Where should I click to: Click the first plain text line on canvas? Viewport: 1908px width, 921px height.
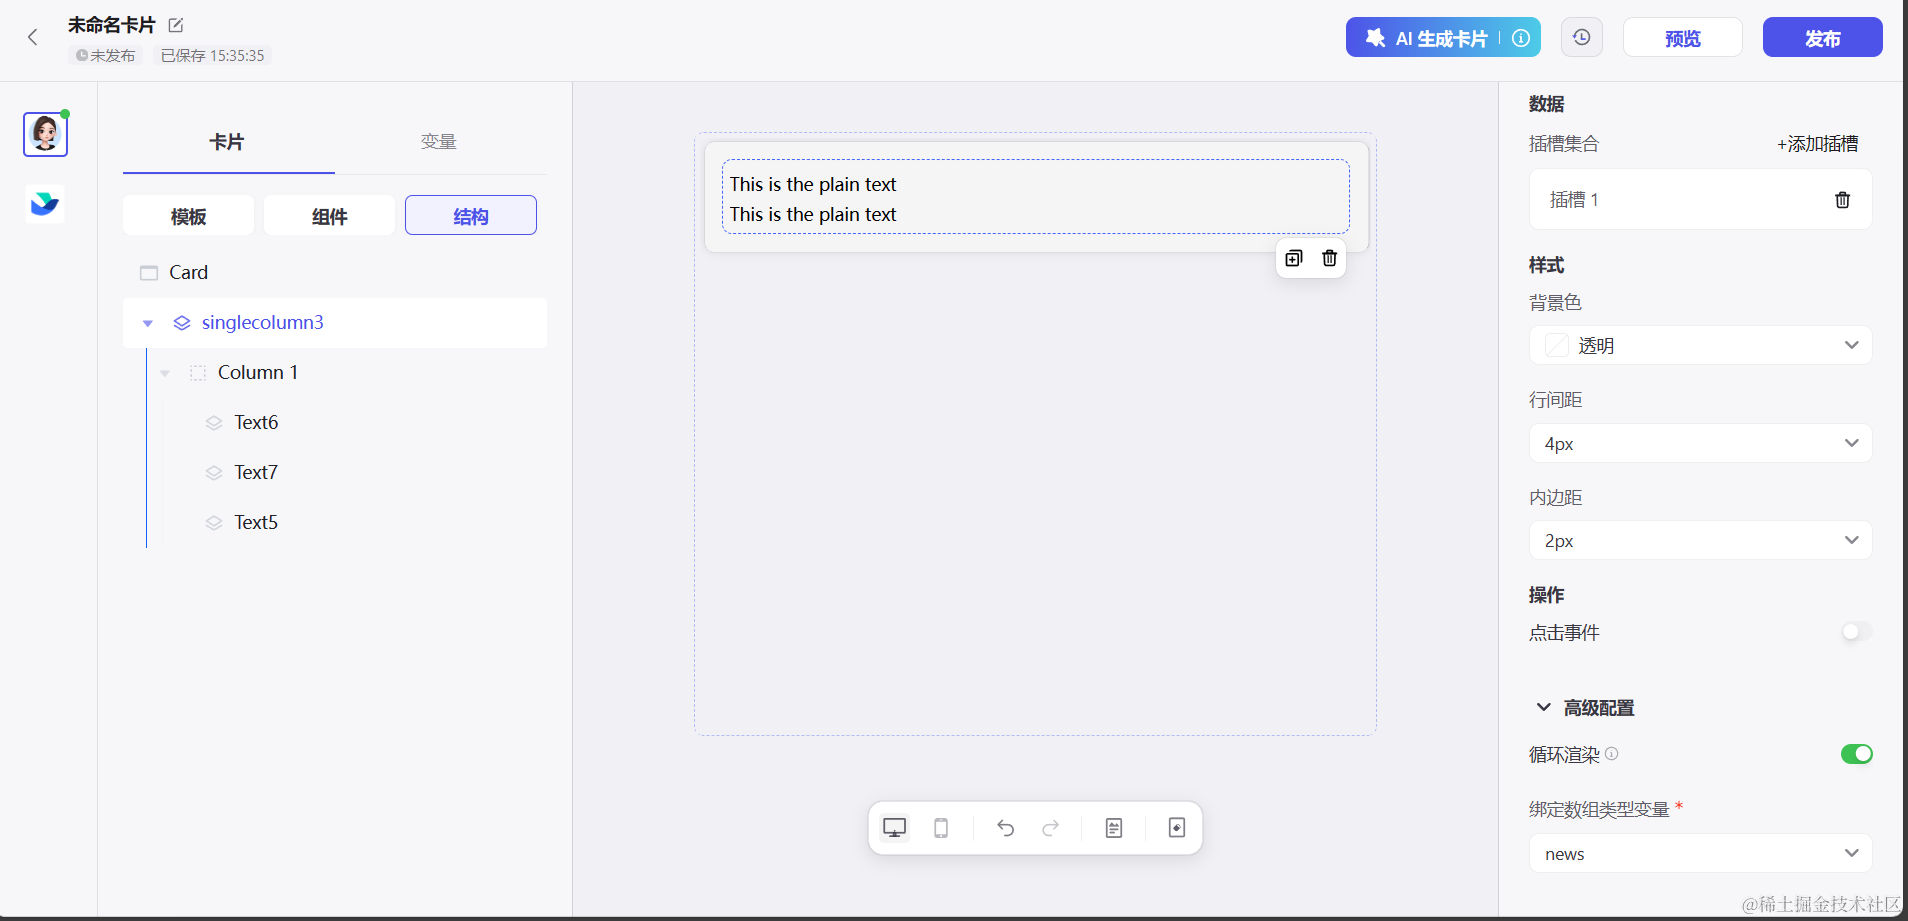(813, 184)
